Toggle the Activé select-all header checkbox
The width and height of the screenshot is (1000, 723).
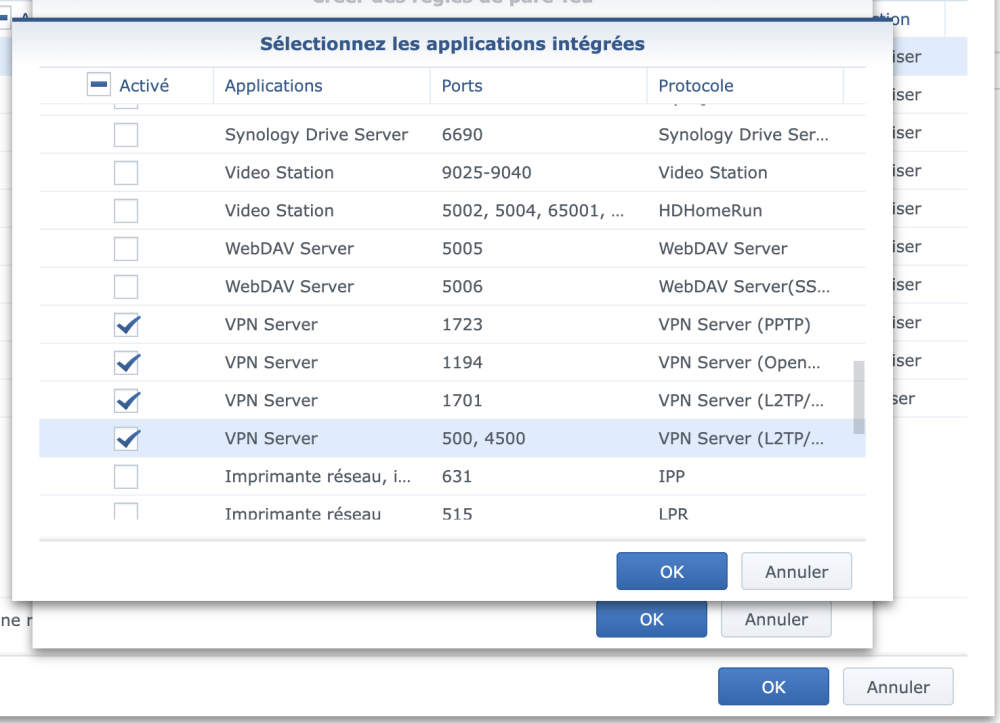(98, 86)
